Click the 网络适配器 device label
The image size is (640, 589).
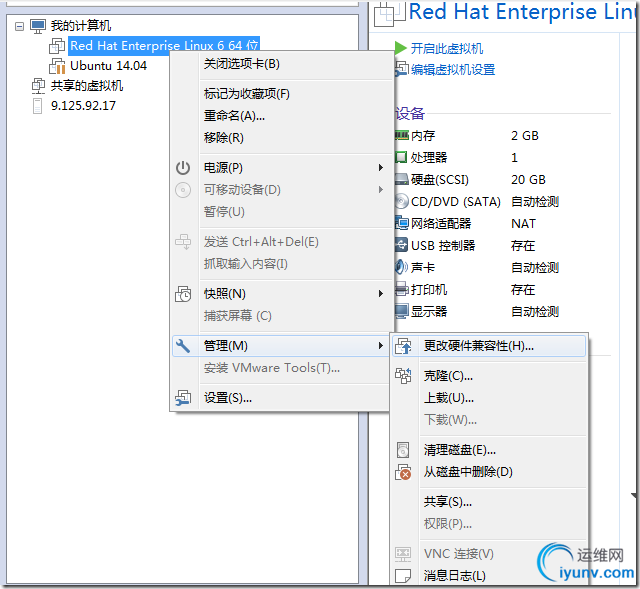(441, 224)
